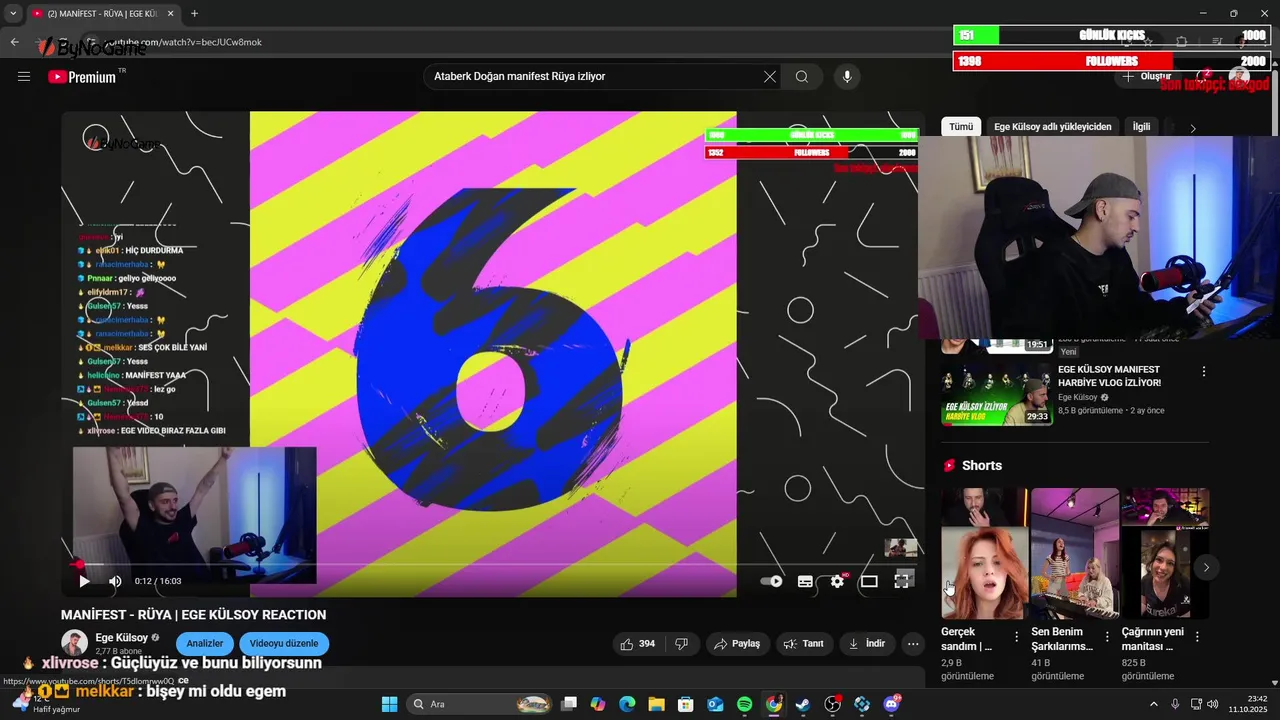Image resolution: width=1280 pixels, height=720 pixels.
Task: Open options menu for Harbiye Vlog video
Action: pos(1204,372)
